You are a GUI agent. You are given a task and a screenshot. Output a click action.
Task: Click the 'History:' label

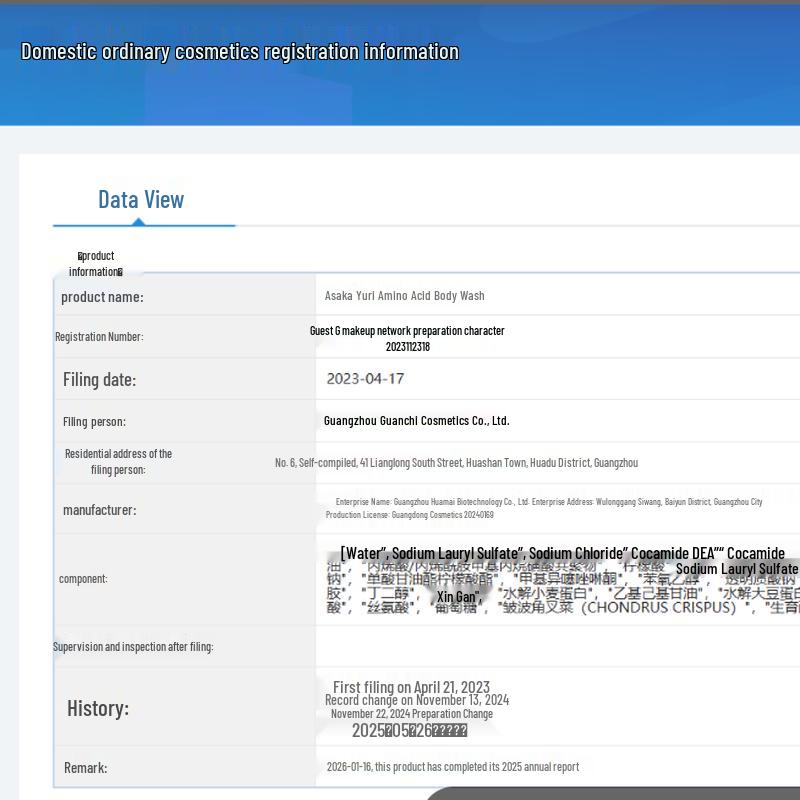(98, 708)
